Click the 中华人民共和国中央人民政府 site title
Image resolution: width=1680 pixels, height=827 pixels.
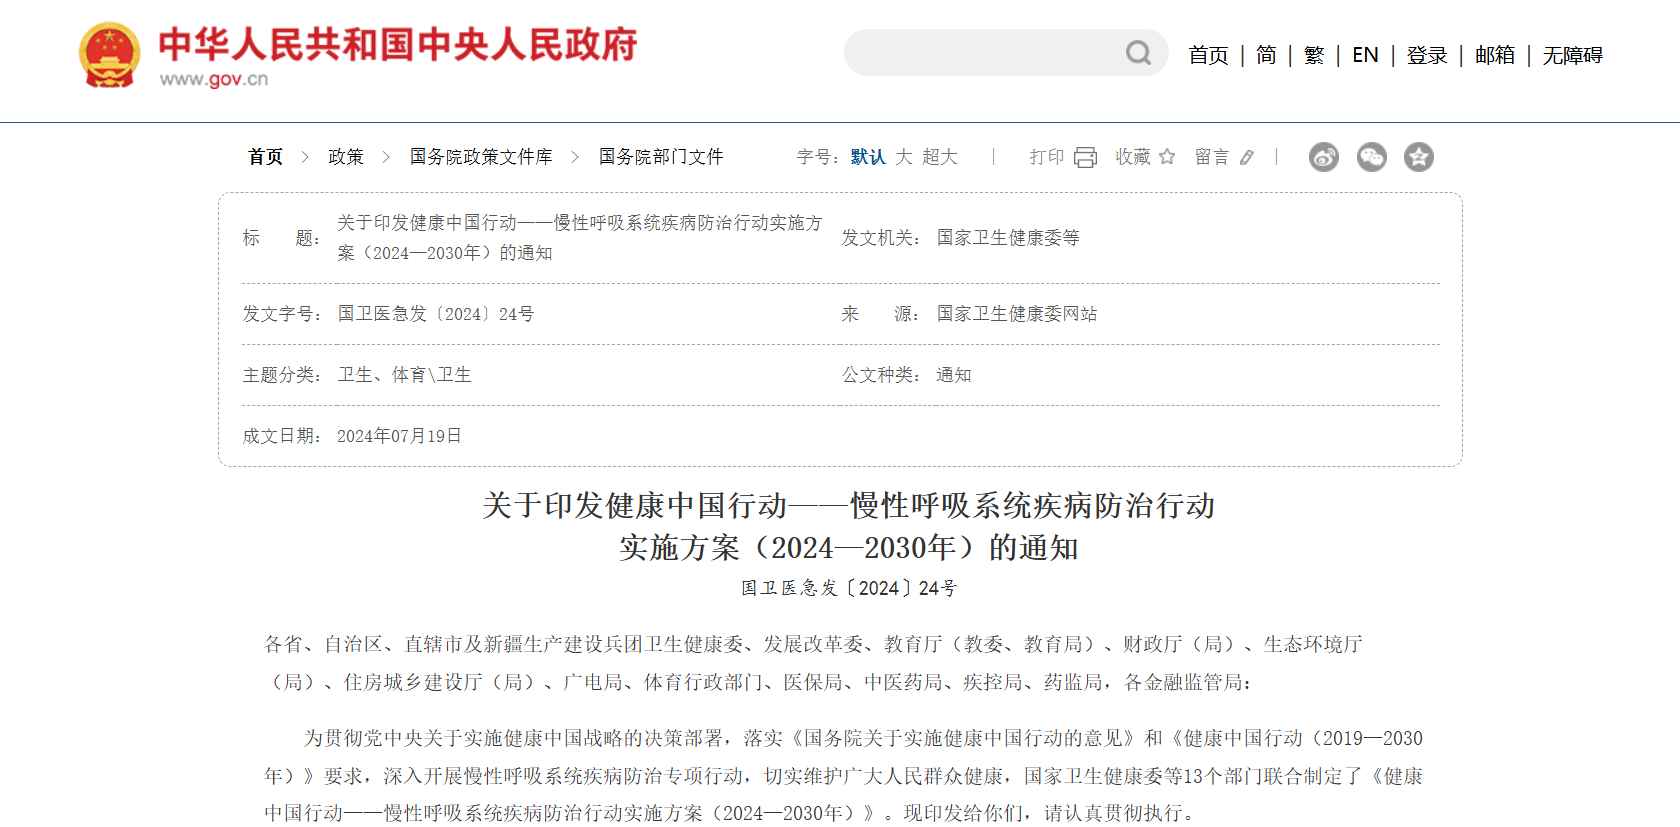click(398, 44)
